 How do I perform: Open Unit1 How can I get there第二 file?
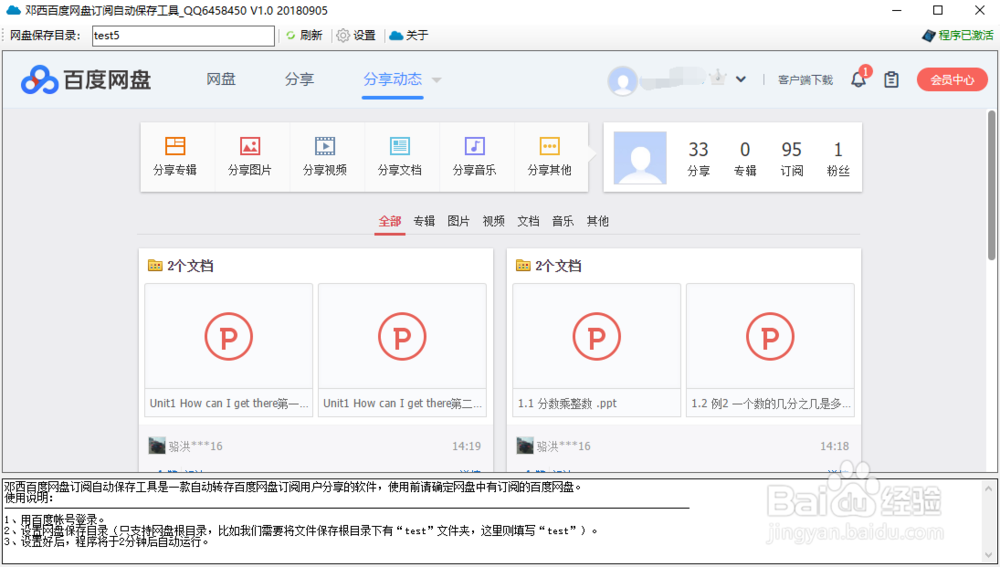(402, 350)
